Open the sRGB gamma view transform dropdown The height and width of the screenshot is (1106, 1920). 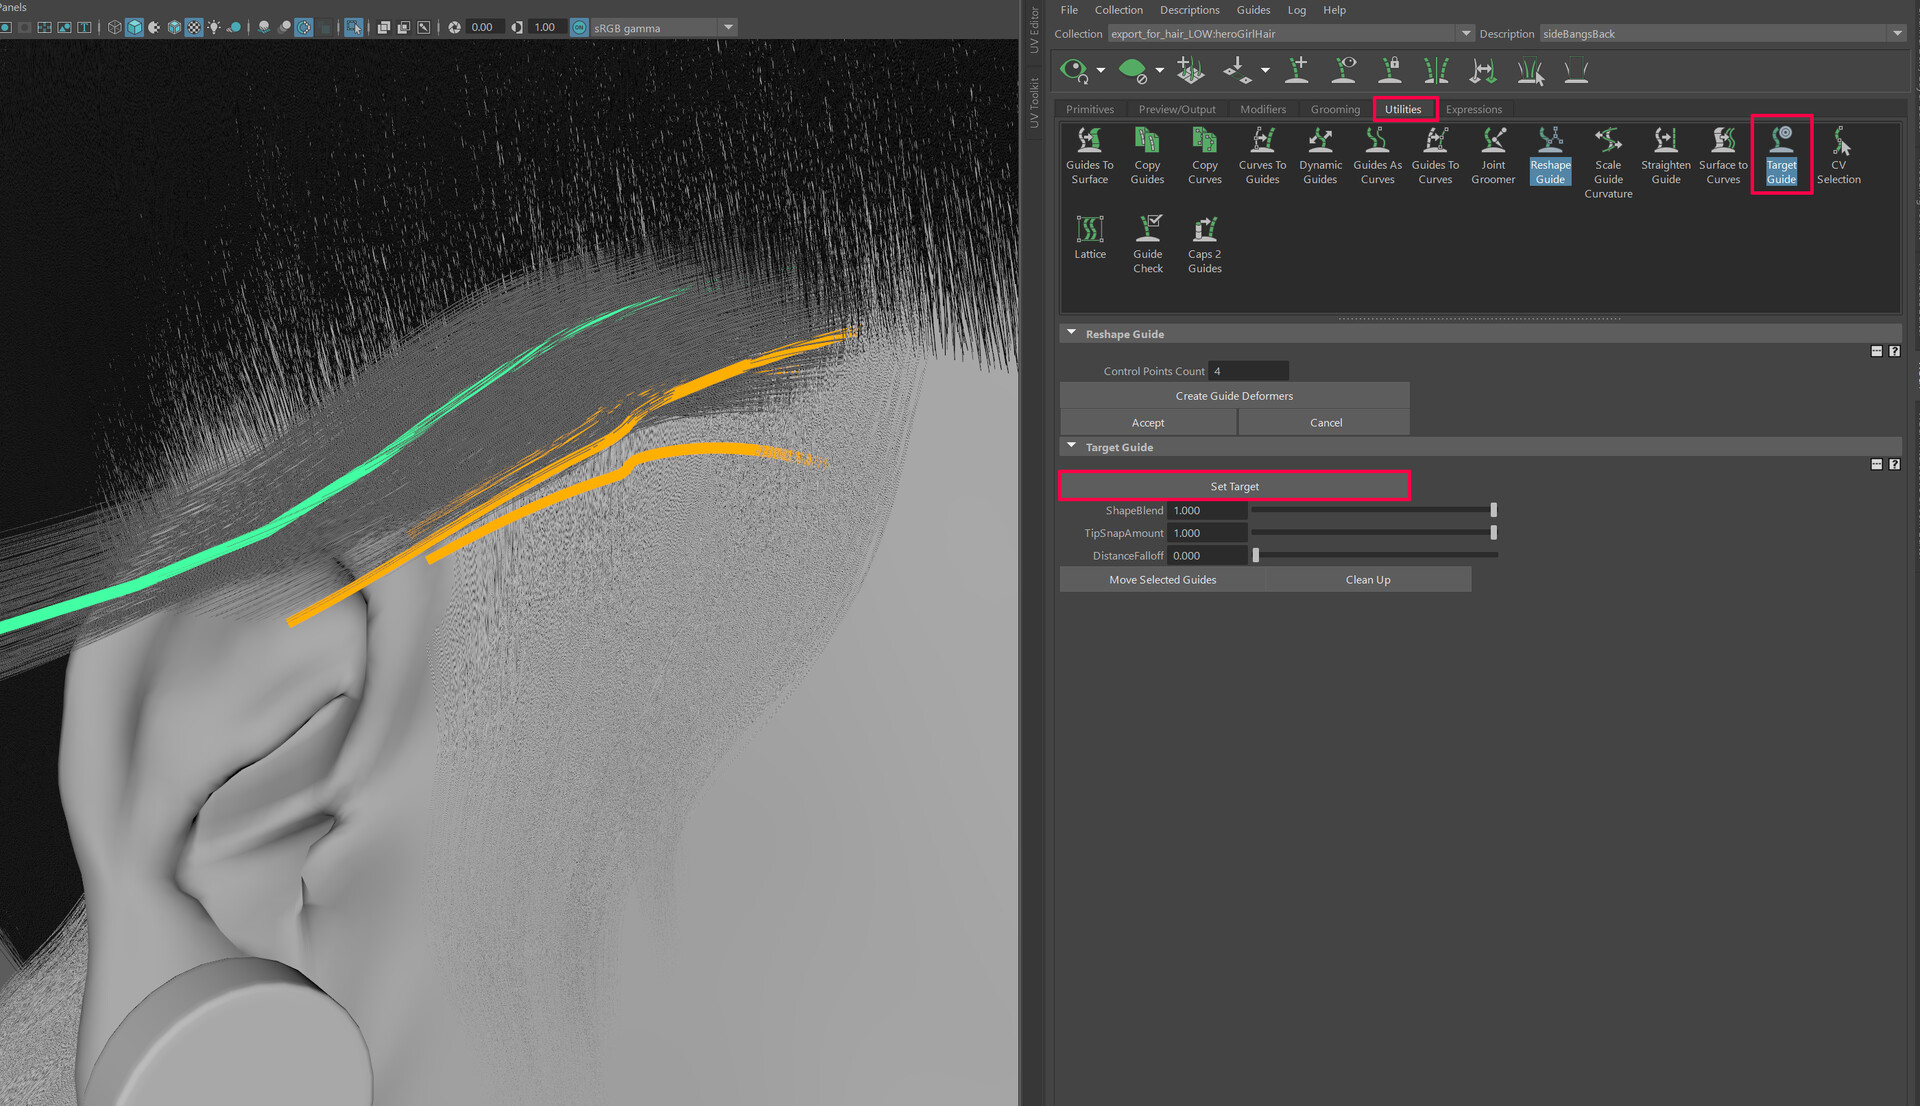pyautogui.click(x=728, y=27)
